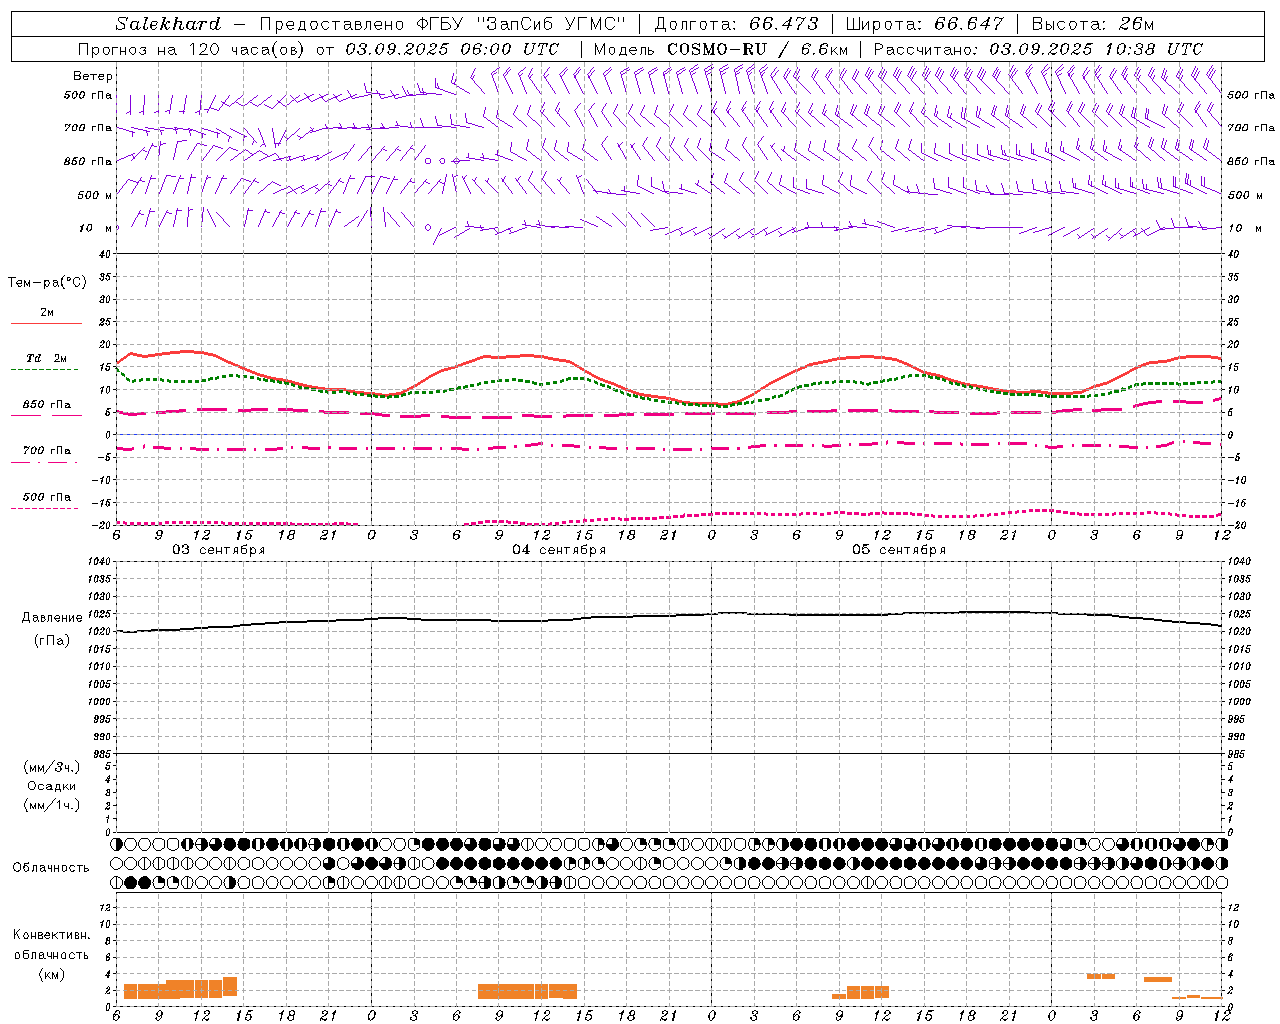
Task: Click the dotted line sample under temperature '500 гПа'
Action: coord(44,509)
